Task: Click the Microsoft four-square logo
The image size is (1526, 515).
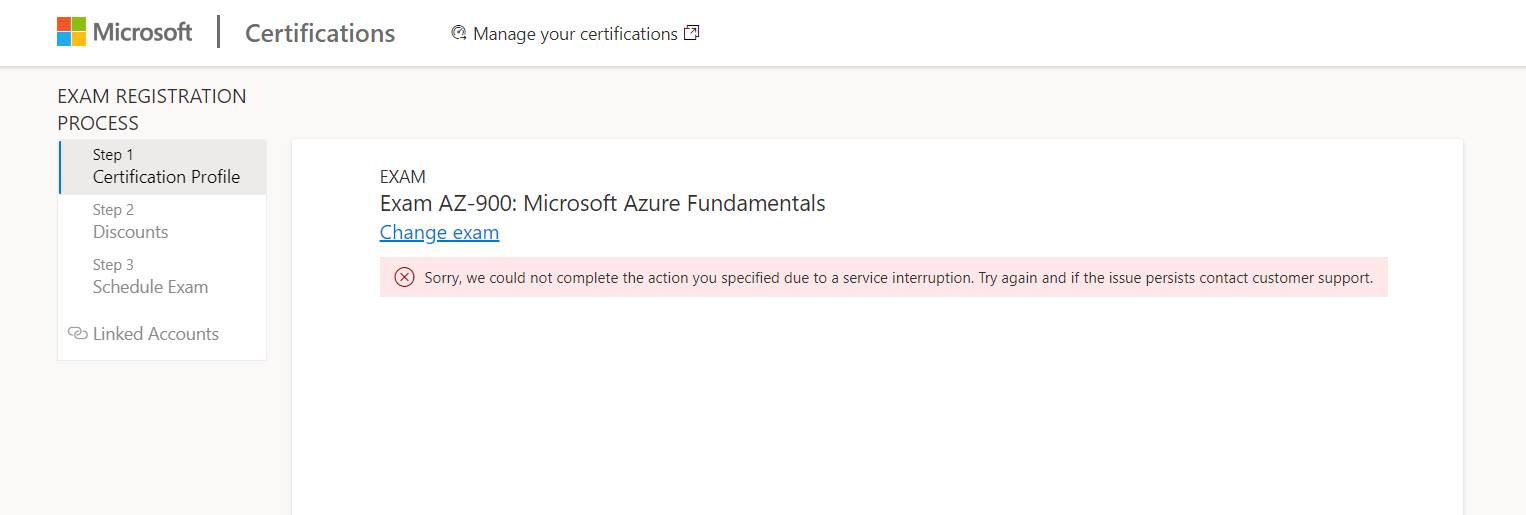Action: point(71,32)
